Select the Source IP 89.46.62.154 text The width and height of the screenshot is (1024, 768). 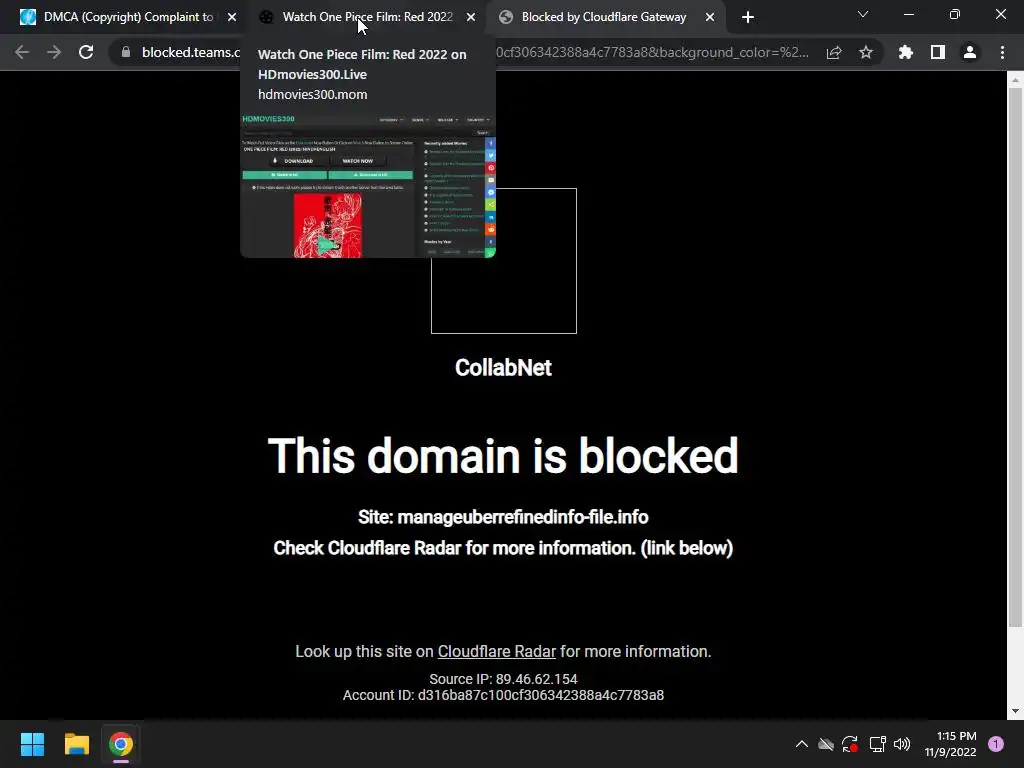pos(503,679)
